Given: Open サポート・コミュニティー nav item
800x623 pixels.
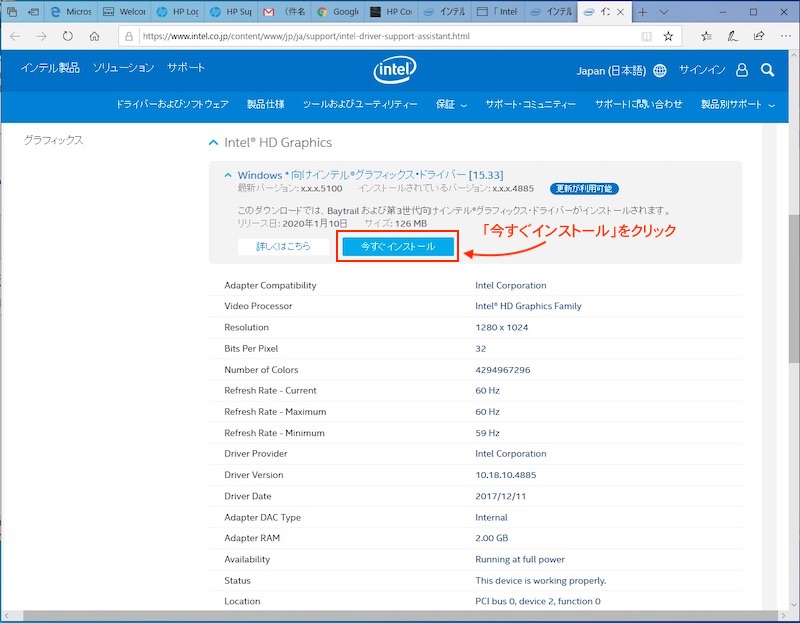Looking at the screenshot, I should (530, 104).
